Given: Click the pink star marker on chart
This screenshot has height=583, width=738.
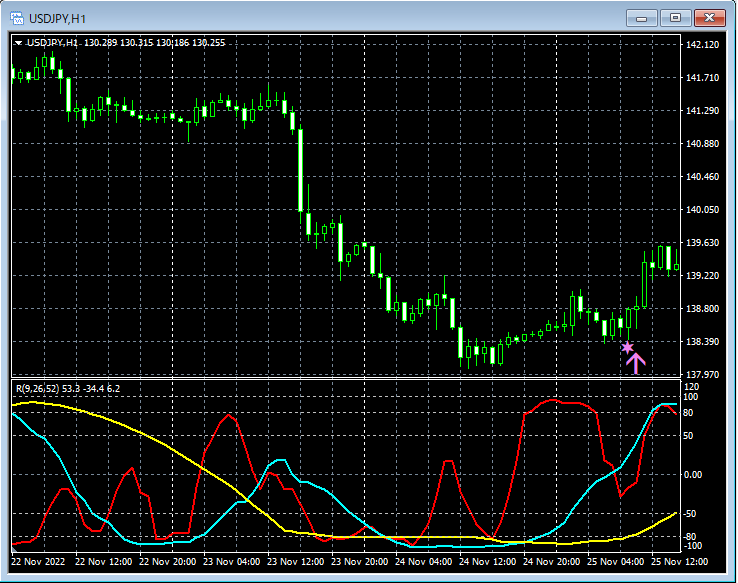Looking at the screenshot, I should point(627,348).
